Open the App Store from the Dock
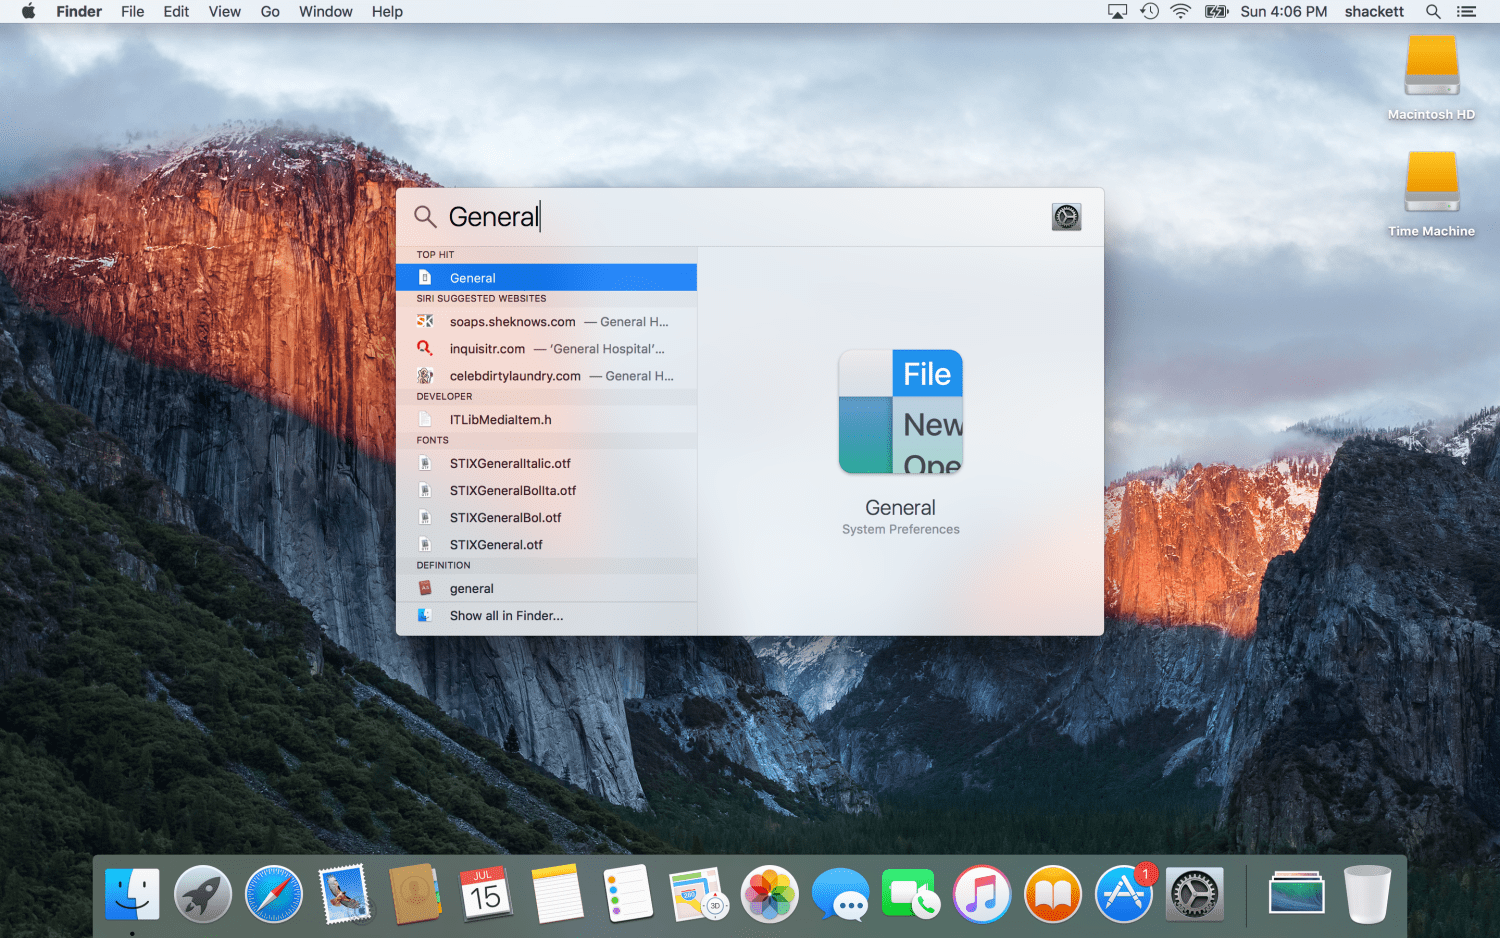1500x938 pixels. (1124, 893)
